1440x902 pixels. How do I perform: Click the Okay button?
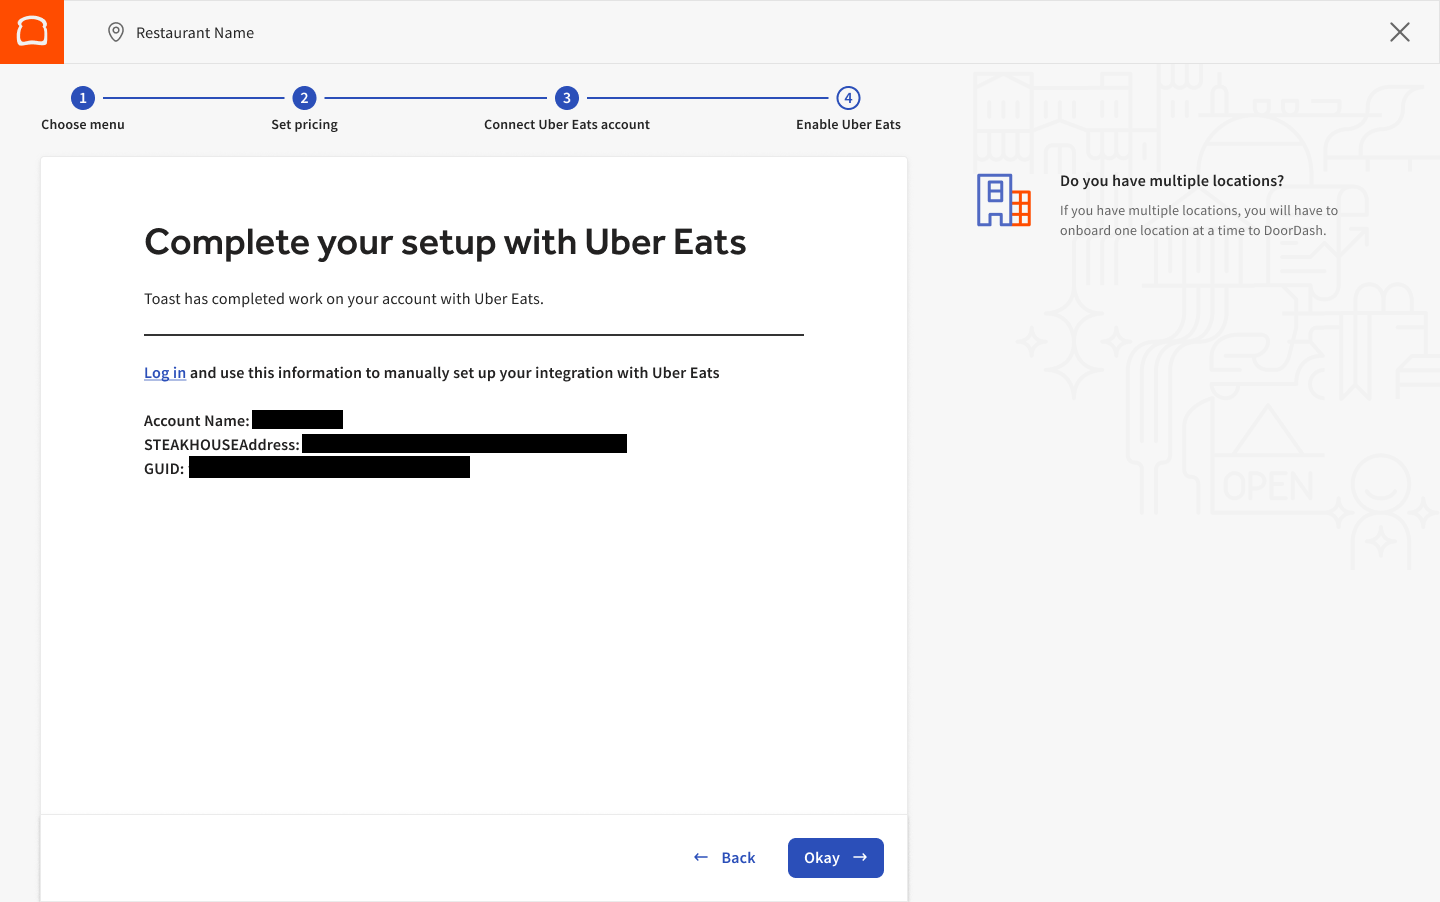click(x=835, y=858)
